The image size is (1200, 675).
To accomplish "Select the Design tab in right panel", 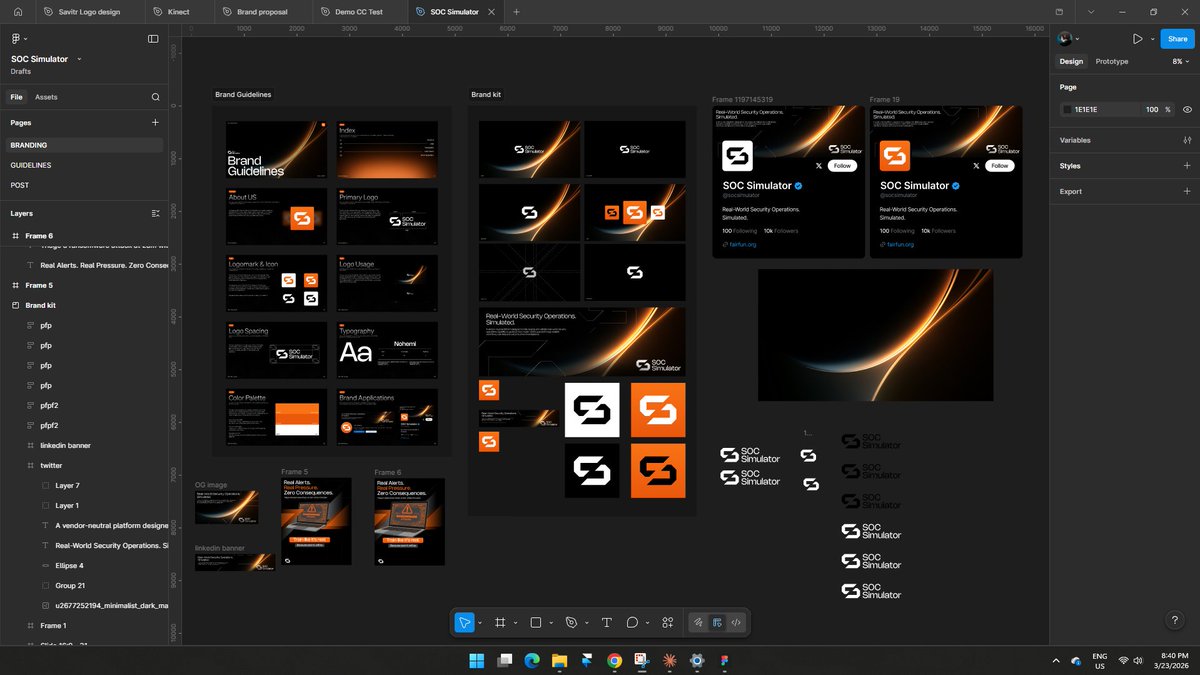I will point(1071,62).
